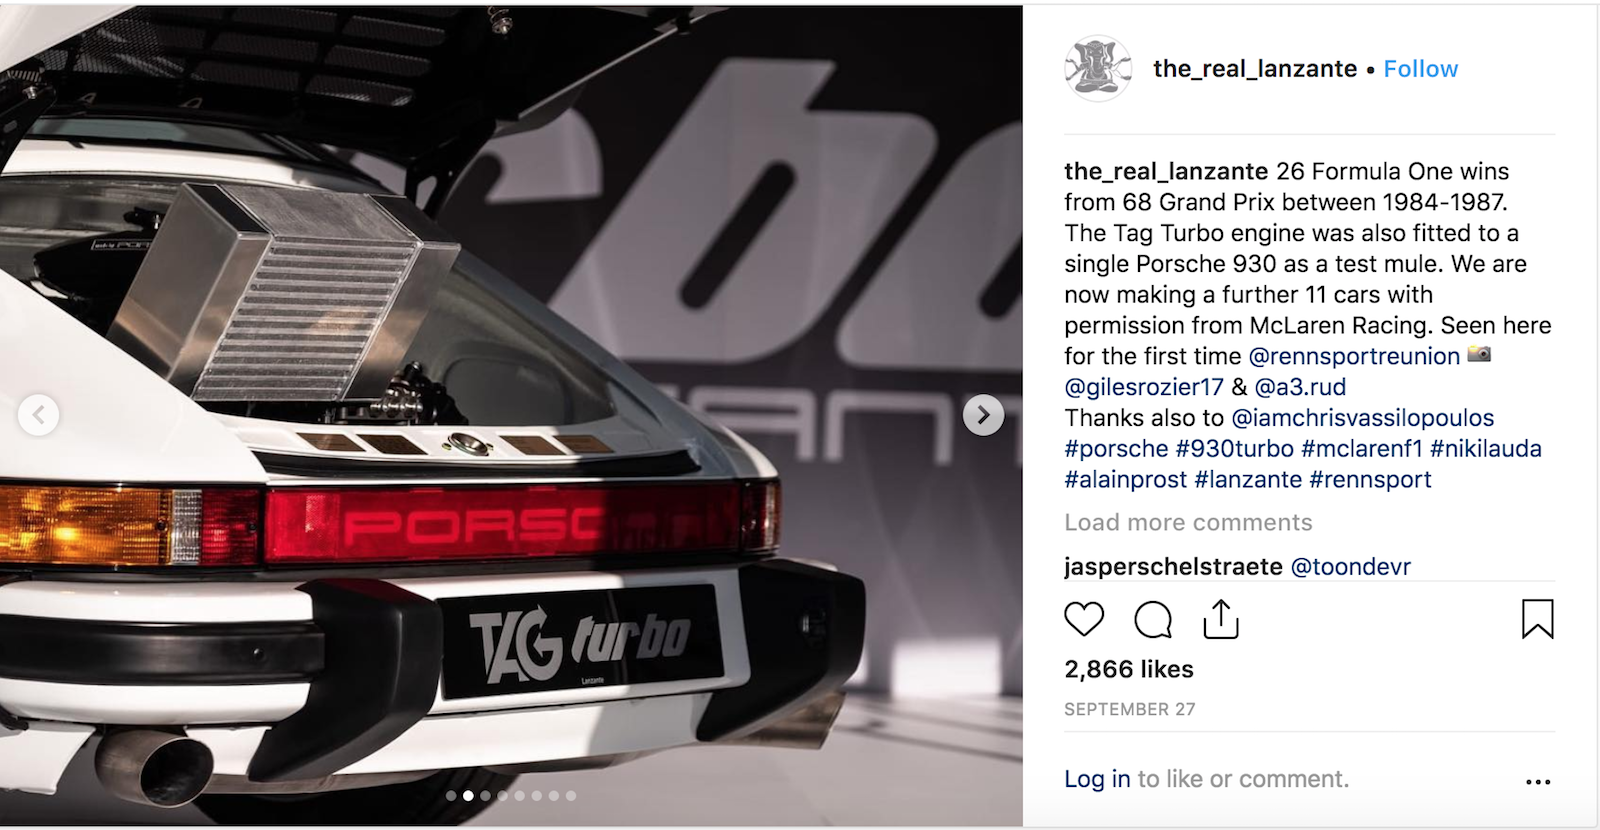Viewport: 1600px width, 830px height.
Task: Browse the #930turbo hashtag
Action: (x=1235, y=449)
